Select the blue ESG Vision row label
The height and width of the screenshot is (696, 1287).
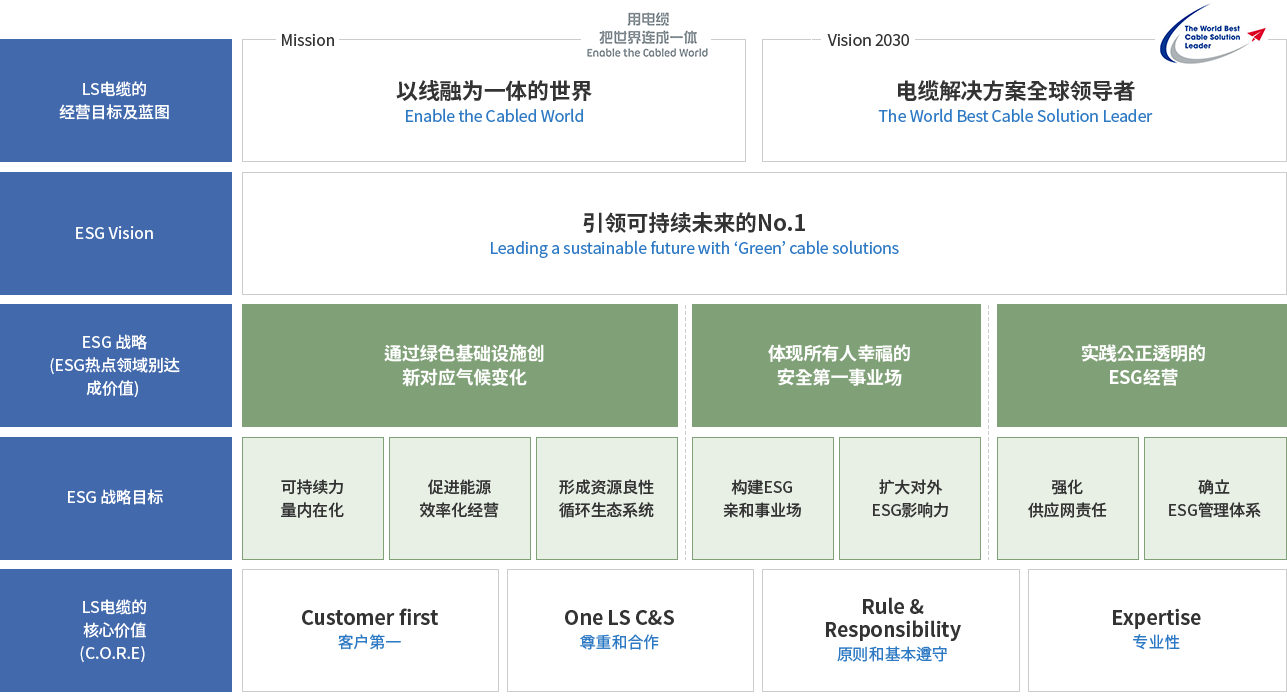115,233
